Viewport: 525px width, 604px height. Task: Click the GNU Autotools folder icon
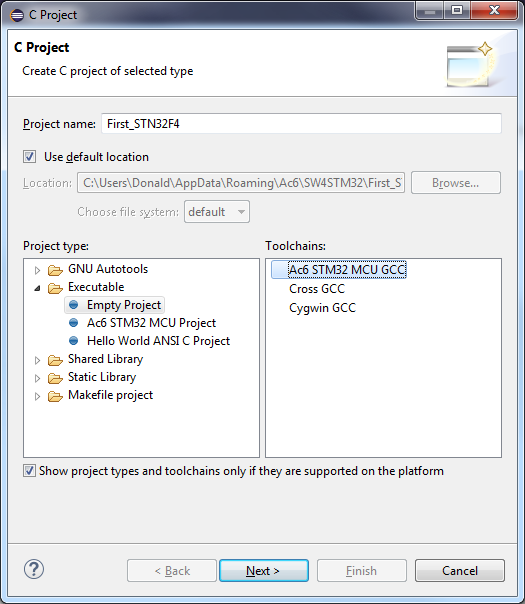[55, 270]
